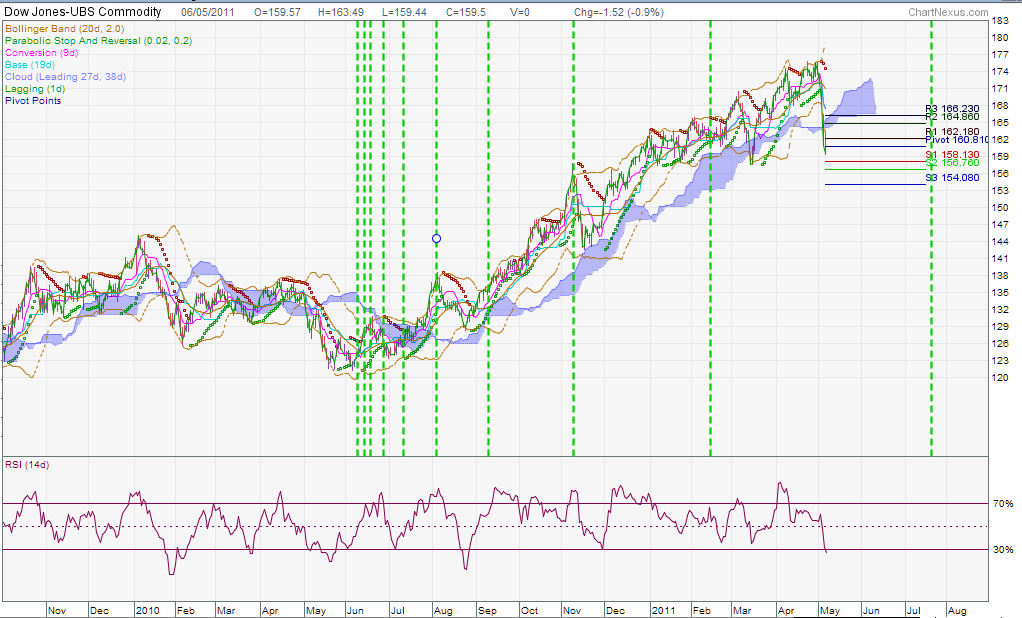Image resolution: width=1022 pixels, height=618 pixels.
Task: Click the date 06/05/2011 in header
Action: click(x=207, y=12)
